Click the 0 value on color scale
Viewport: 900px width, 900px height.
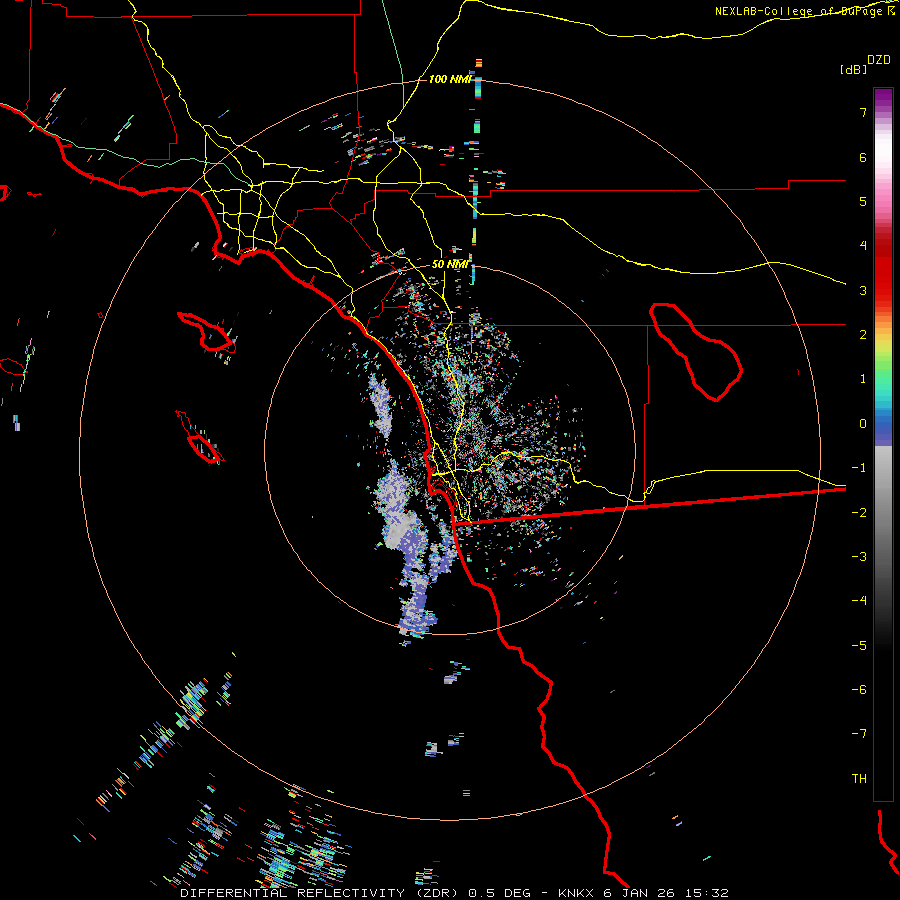click(863, 424)
